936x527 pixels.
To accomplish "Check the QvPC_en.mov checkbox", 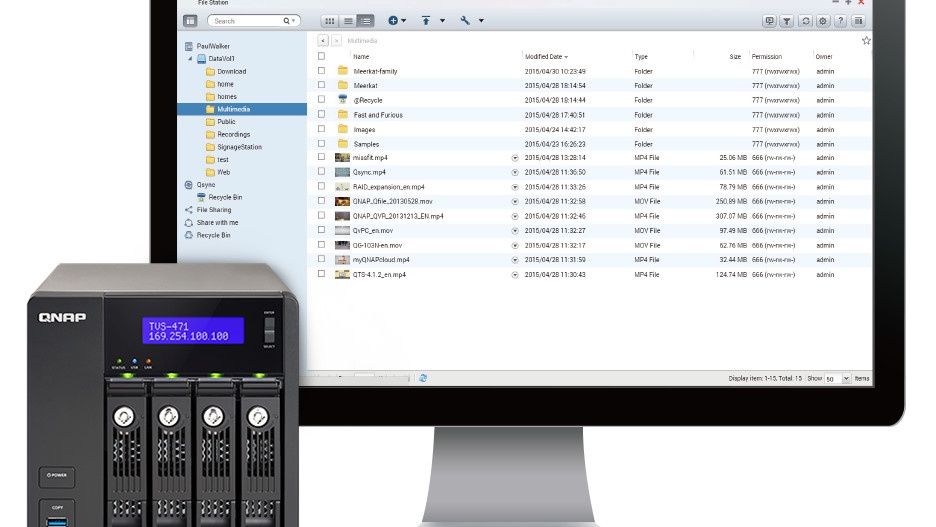I will coord(321,230).
